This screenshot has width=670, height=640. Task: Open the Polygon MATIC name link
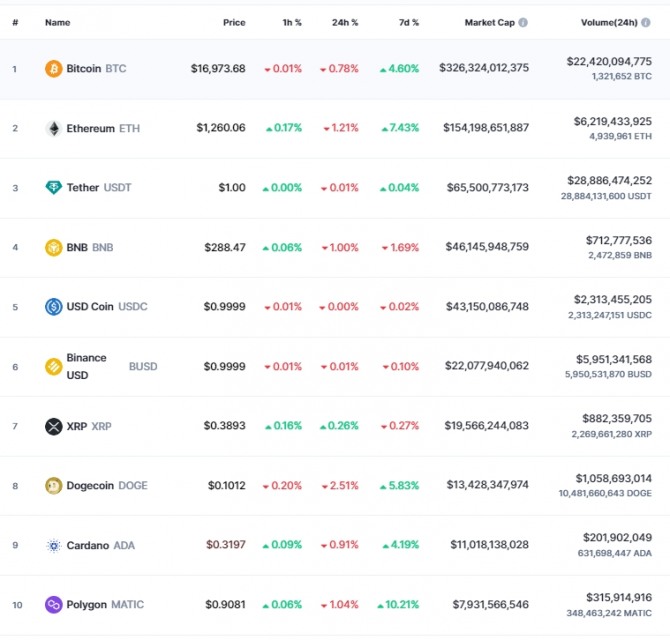point(104,605)
